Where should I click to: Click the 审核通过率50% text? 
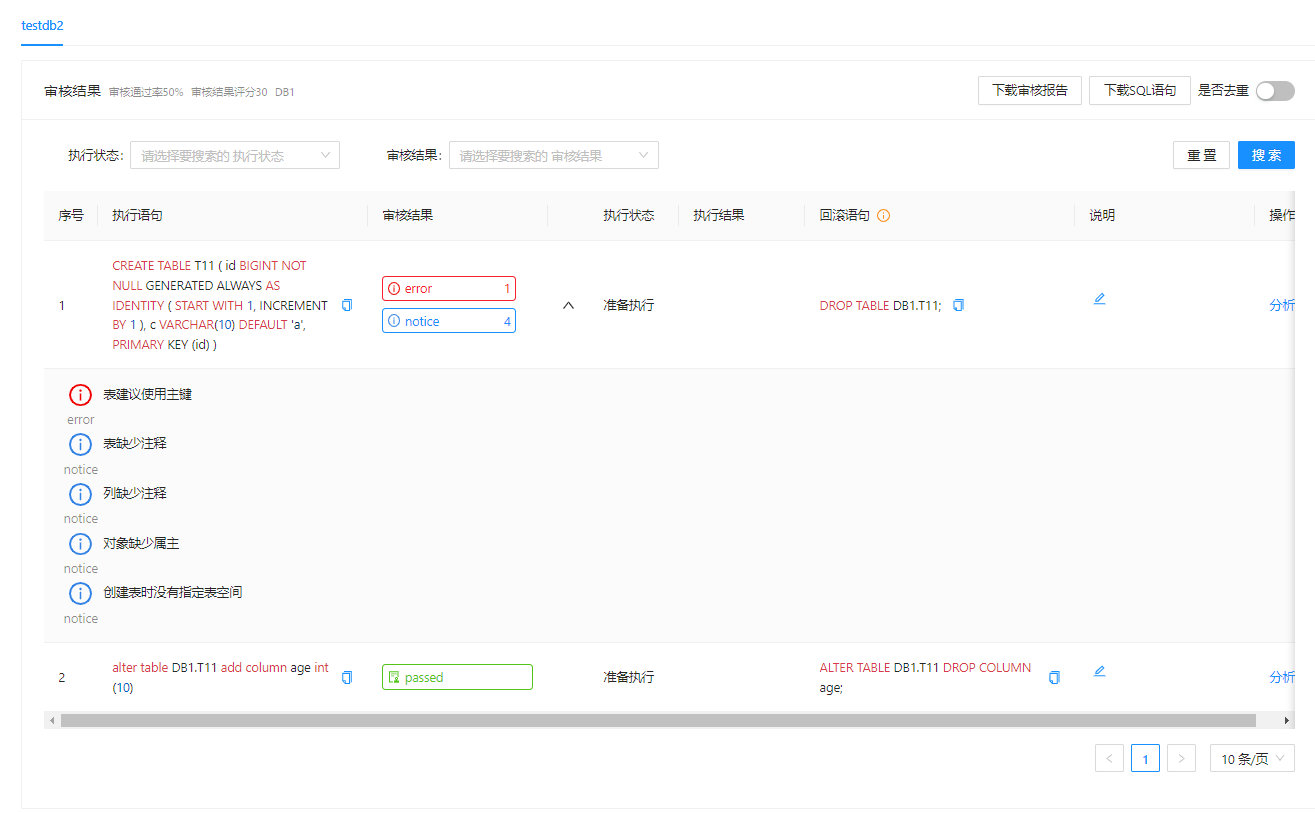[146, 92]
